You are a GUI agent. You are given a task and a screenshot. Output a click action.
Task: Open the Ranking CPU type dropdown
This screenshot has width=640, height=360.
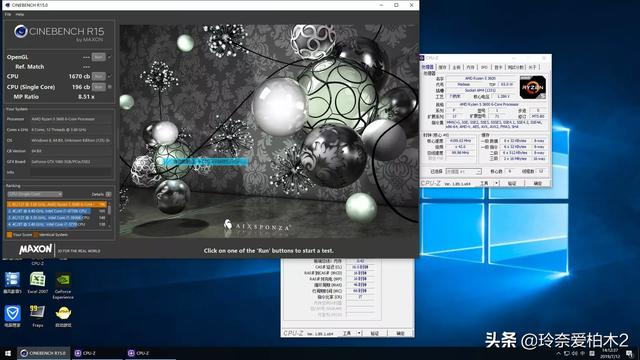pos(35,194)
